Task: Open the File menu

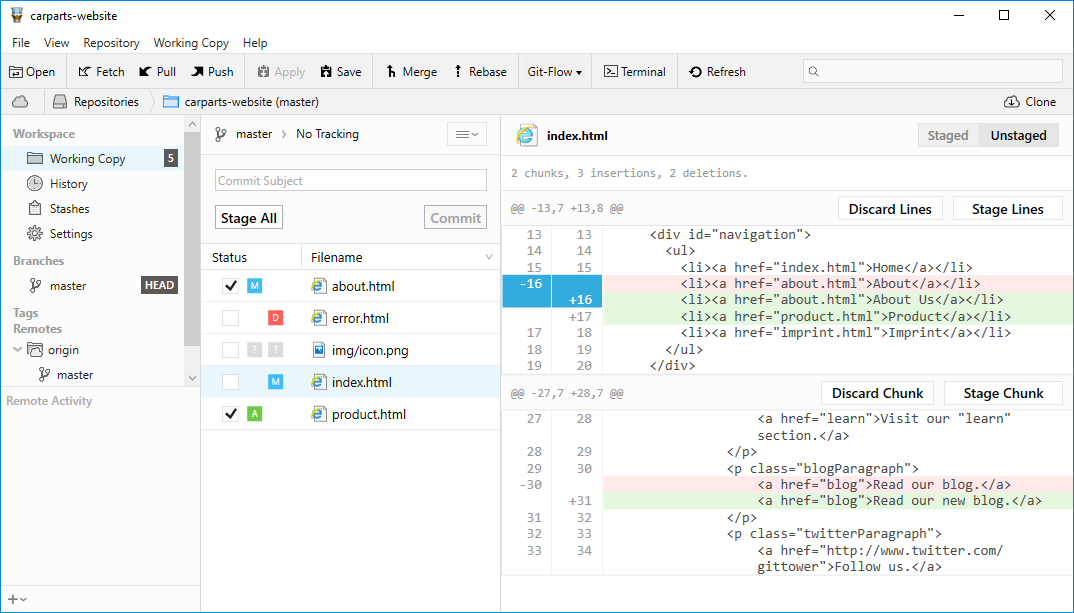Action: point(21,42)
